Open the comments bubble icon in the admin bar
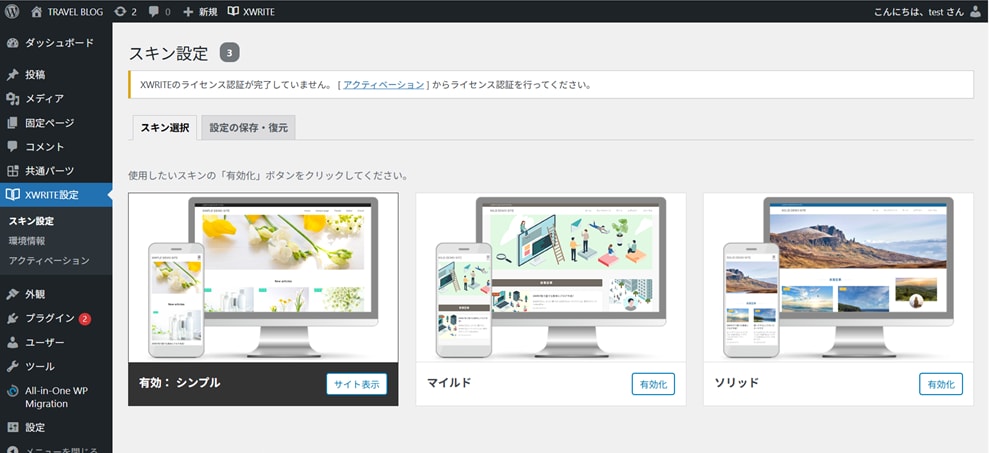Image resolution: width=989 pixels, height=453 pixels. point(154,11)
